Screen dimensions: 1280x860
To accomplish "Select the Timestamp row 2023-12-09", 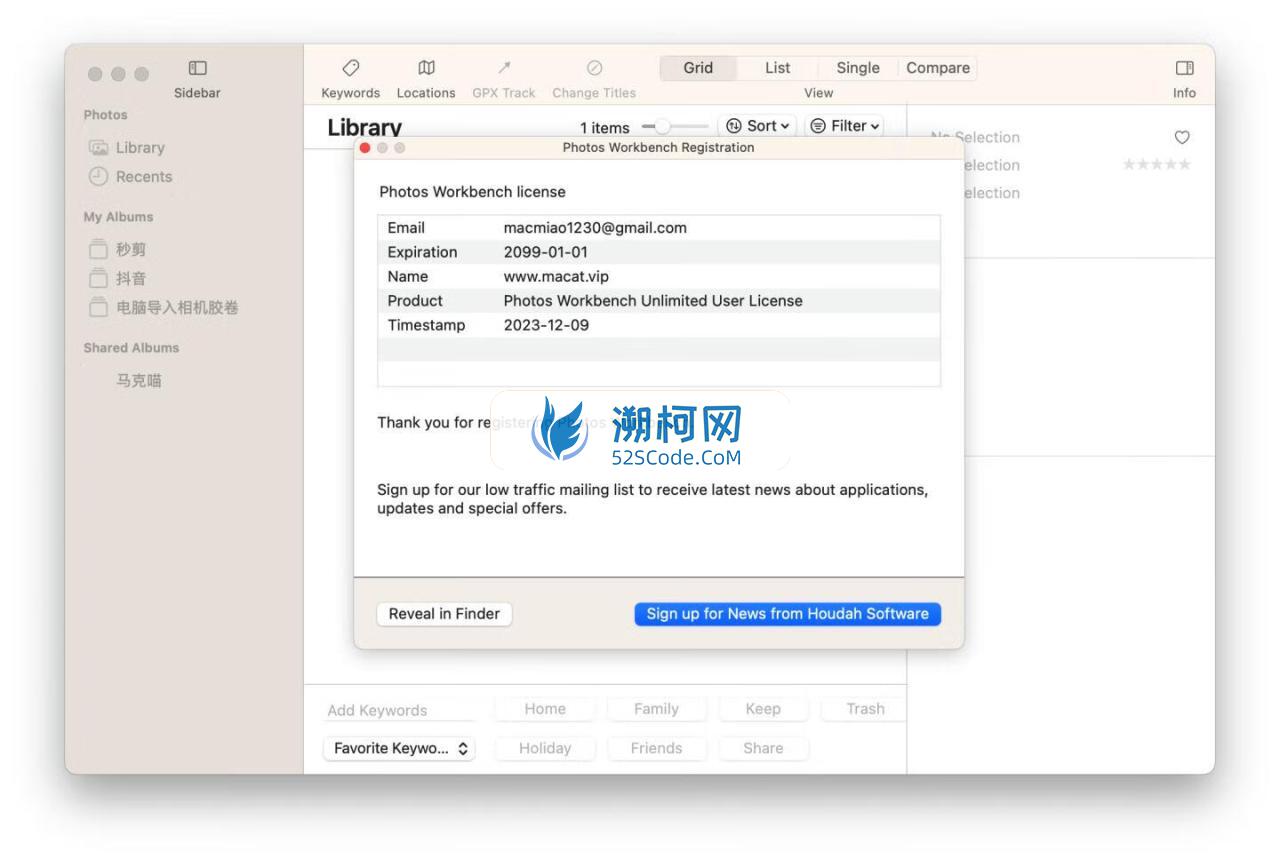I will [x=659, y=325].
